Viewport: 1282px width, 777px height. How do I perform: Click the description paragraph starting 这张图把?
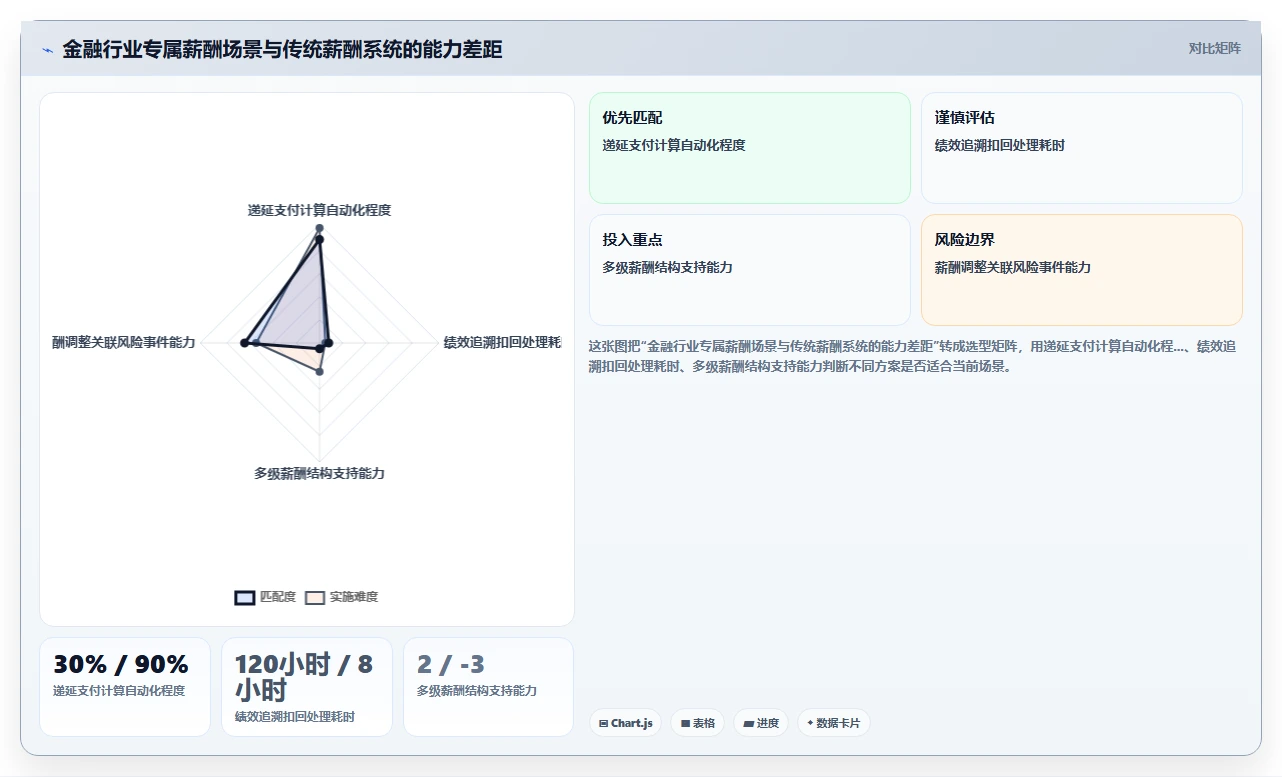click(913, 356)
